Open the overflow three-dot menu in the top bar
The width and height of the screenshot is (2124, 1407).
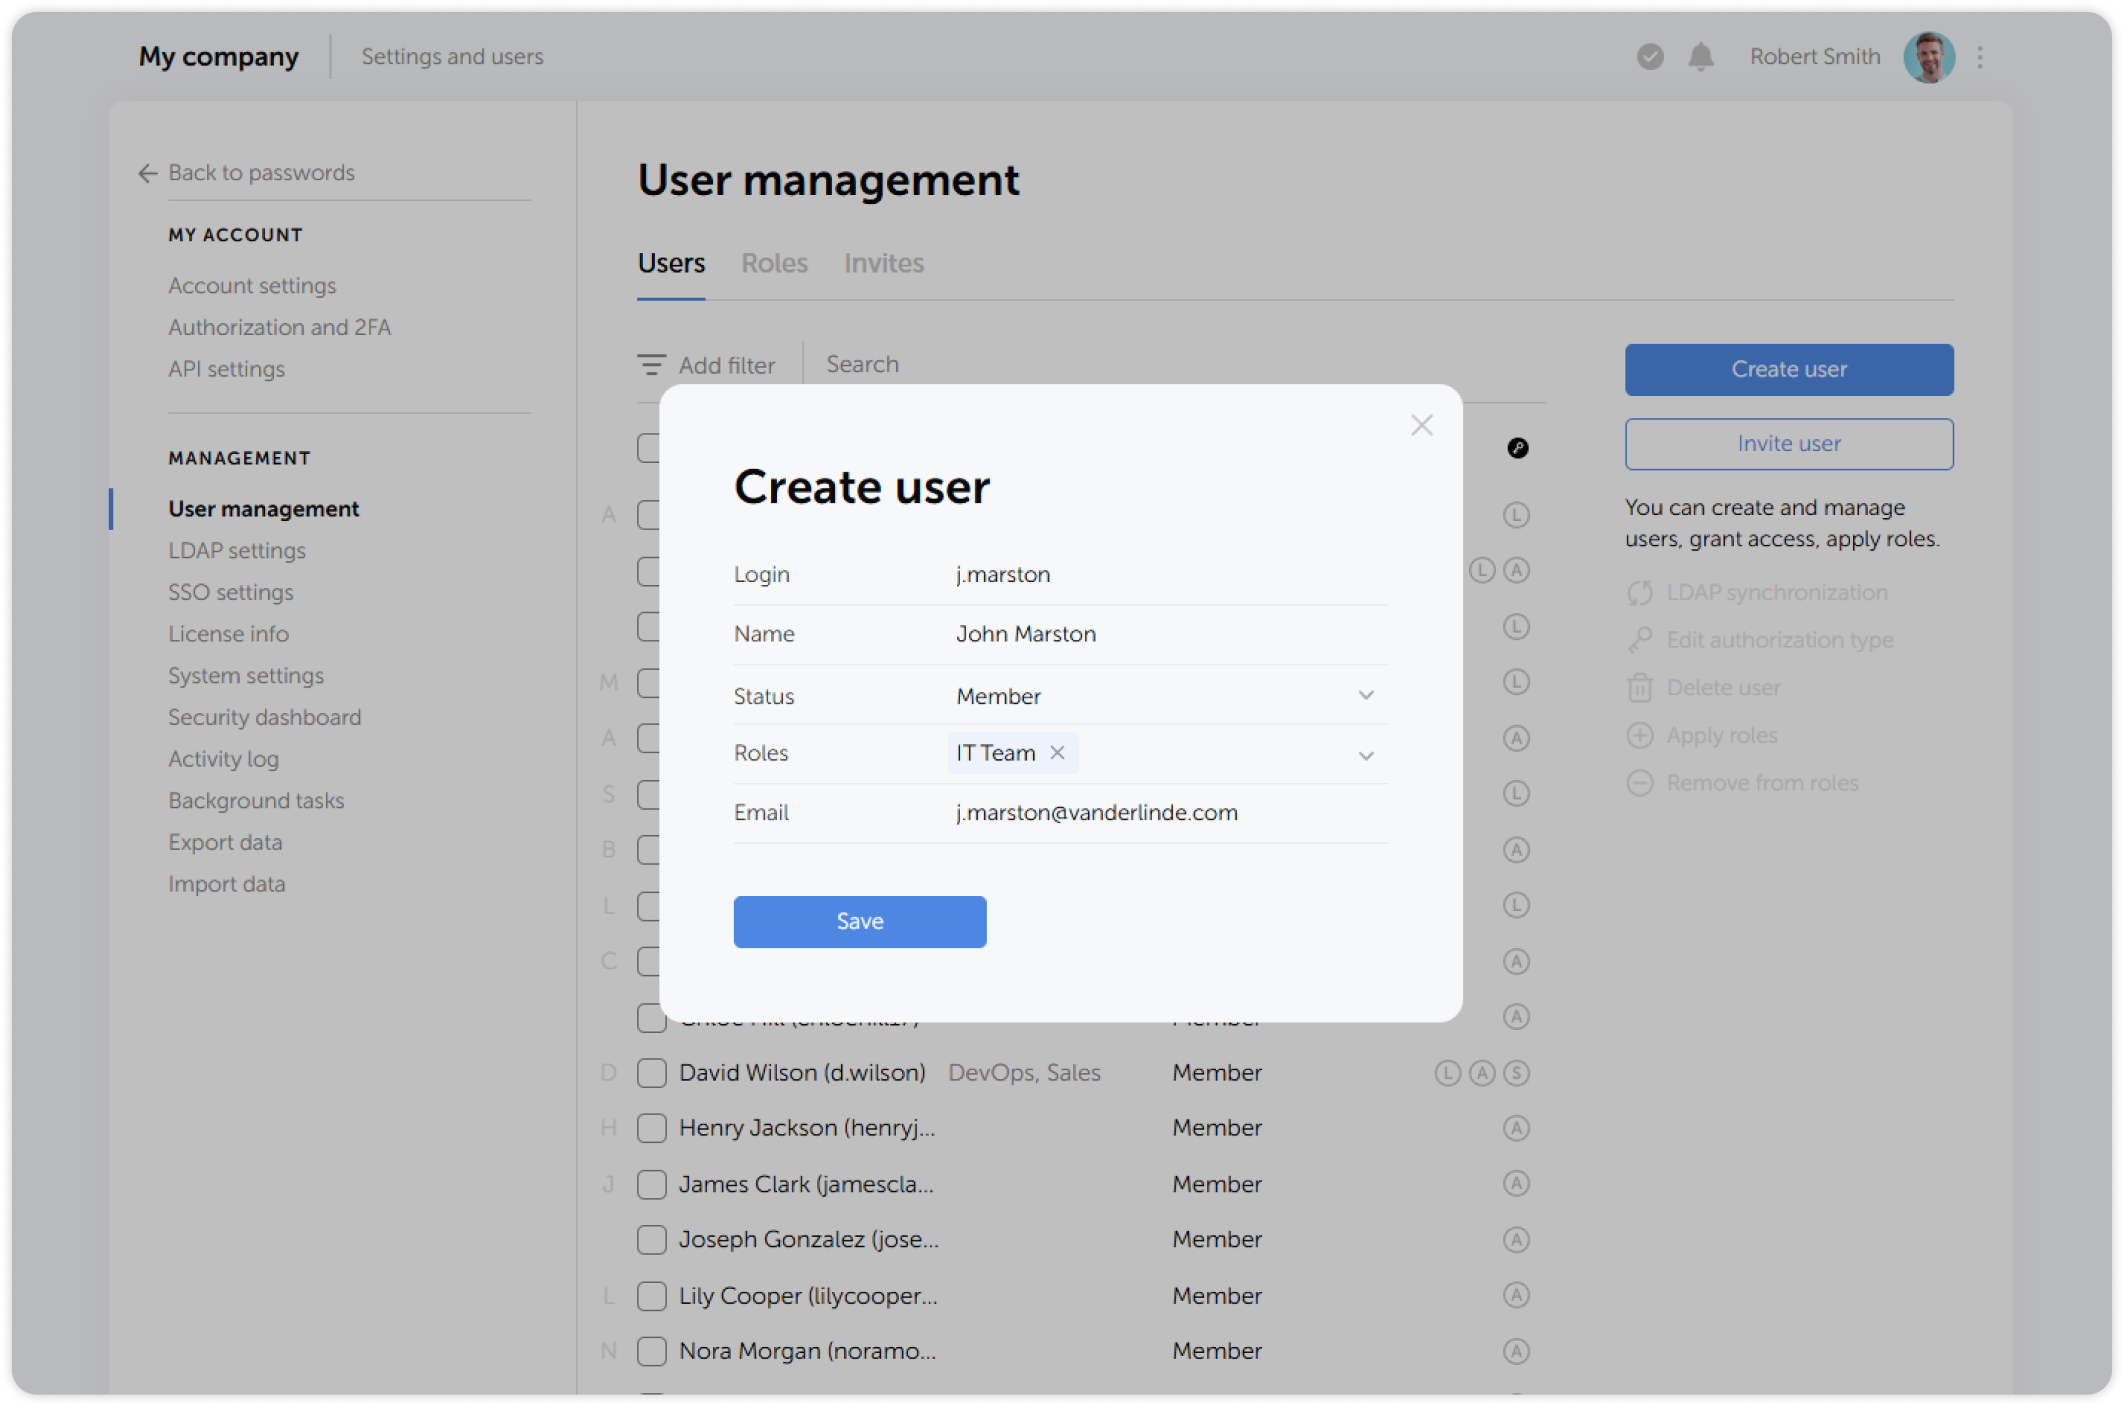point(1979,57)
